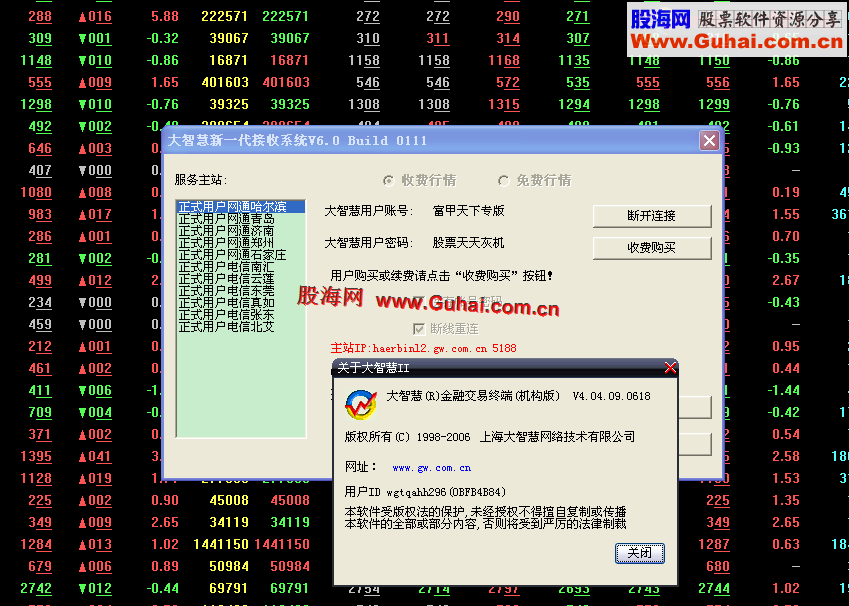Click the ▲016 change cell
The image size is (849, 606).
[x=95, y=16]
